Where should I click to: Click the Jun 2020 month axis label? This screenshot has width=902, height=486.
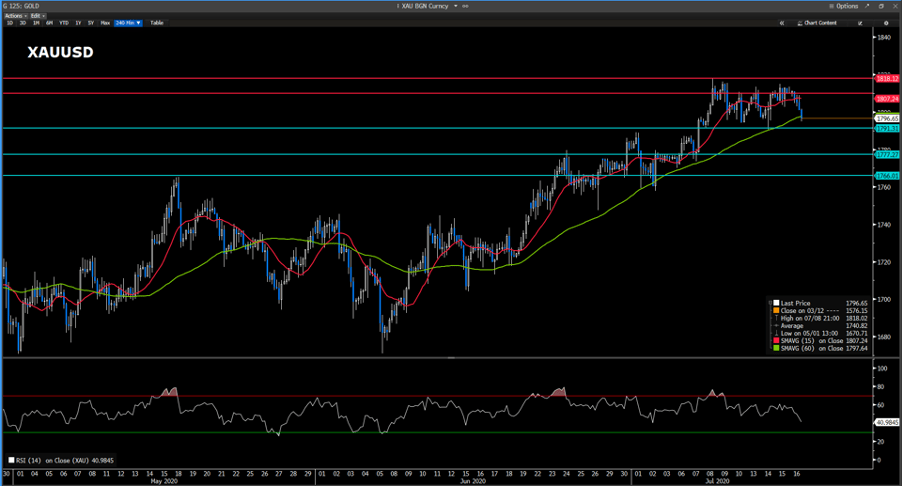pos(473,481)
